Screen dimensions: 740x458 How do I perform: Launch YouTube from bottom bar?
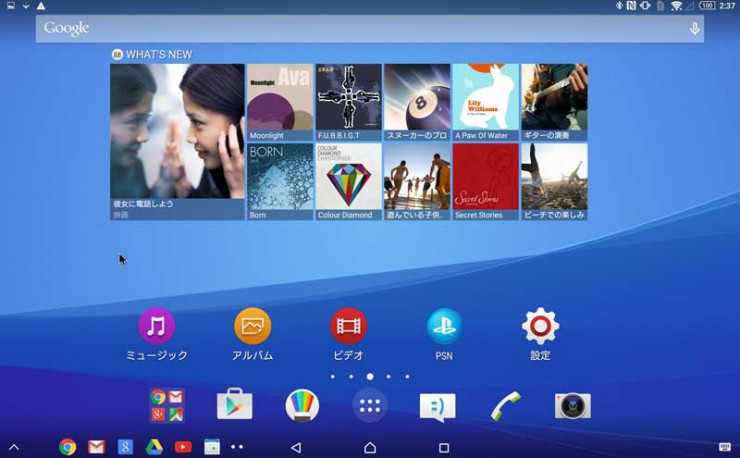click(183, 447)
